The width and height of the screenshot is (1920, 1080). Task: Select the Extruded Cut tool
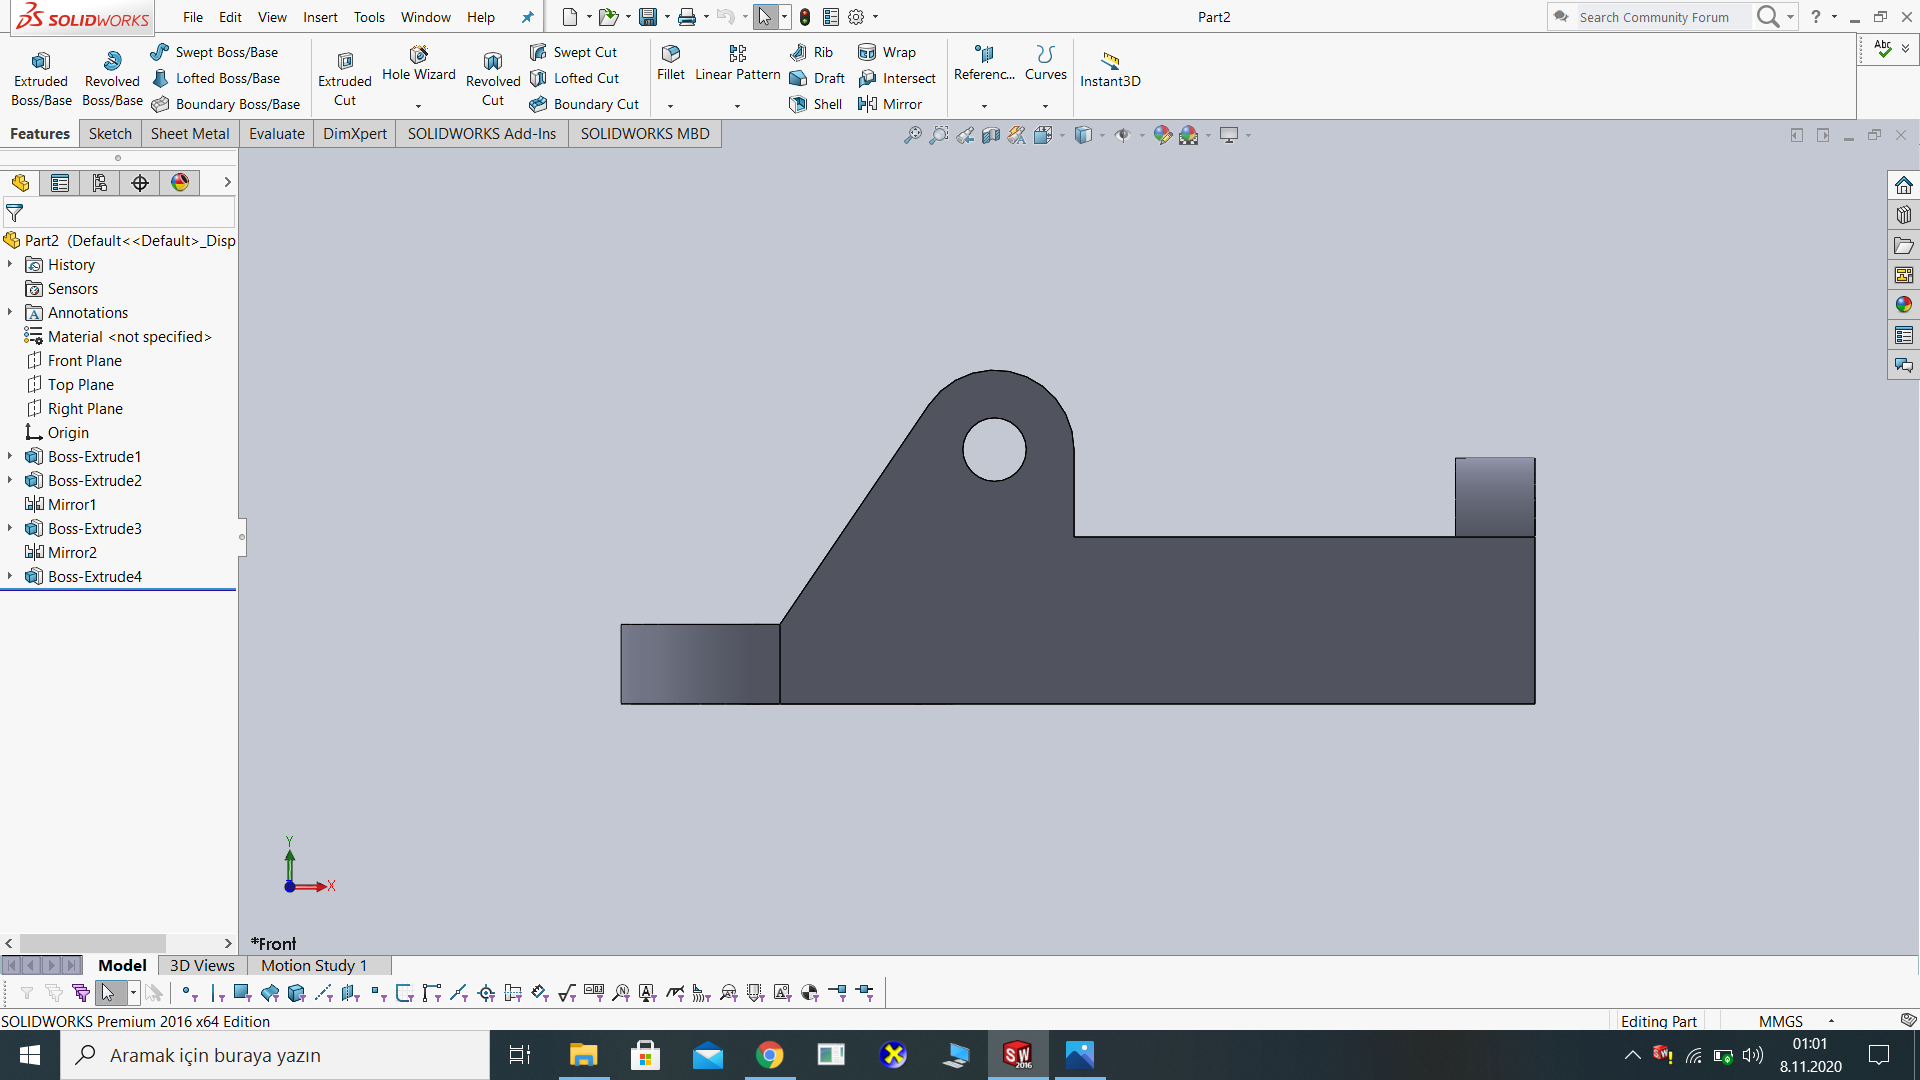(344, 75)
